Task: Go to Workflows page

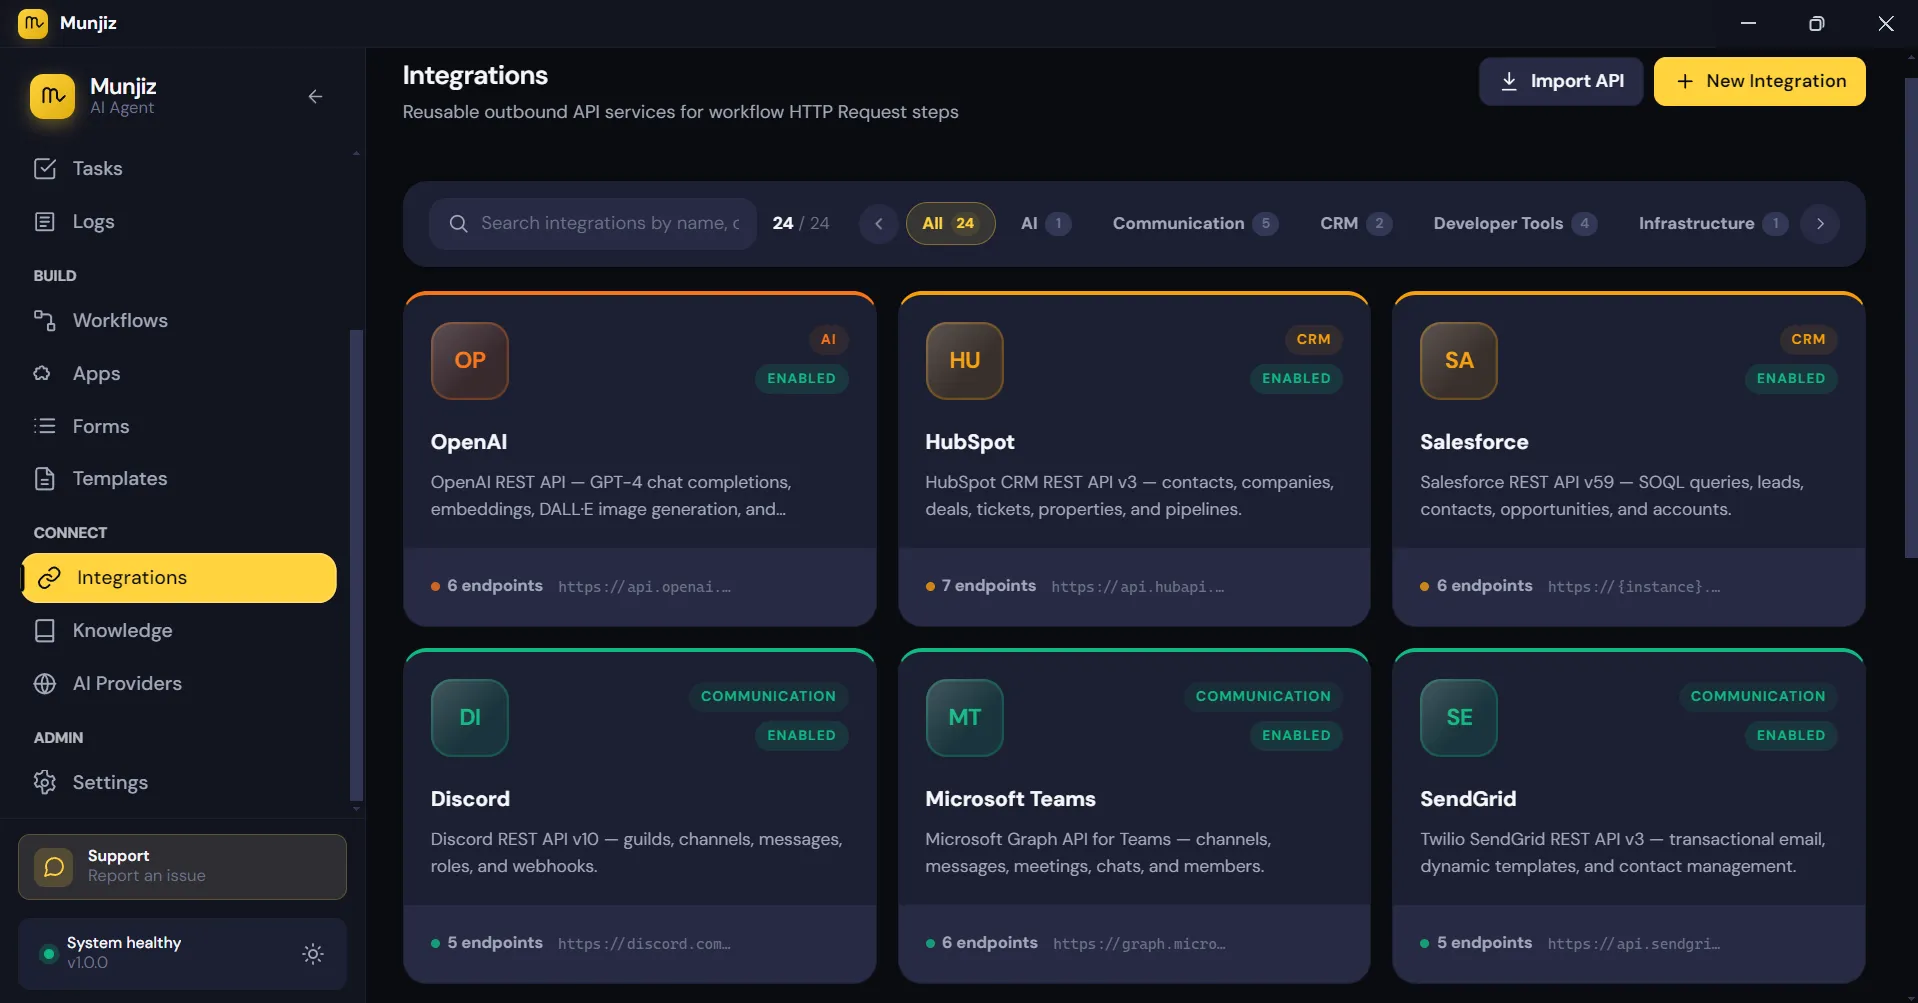Action: pyautogui.click(x=120, y=320)
